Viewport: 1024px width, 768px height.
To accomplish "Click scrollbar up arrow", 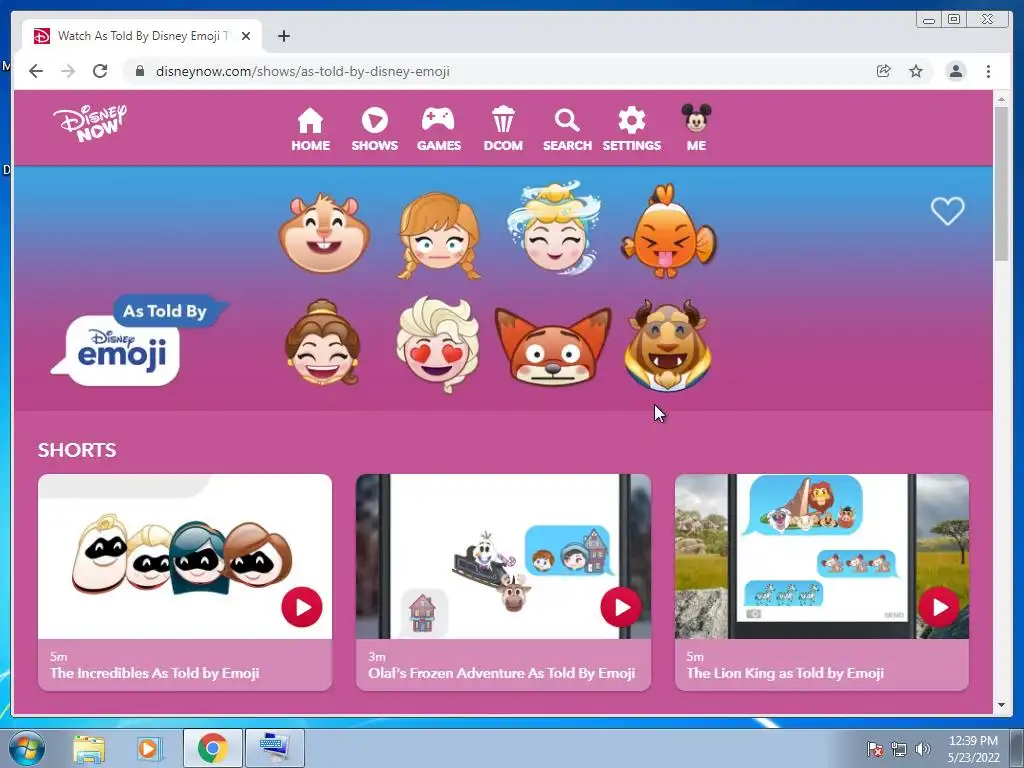I will [1001, 100].
